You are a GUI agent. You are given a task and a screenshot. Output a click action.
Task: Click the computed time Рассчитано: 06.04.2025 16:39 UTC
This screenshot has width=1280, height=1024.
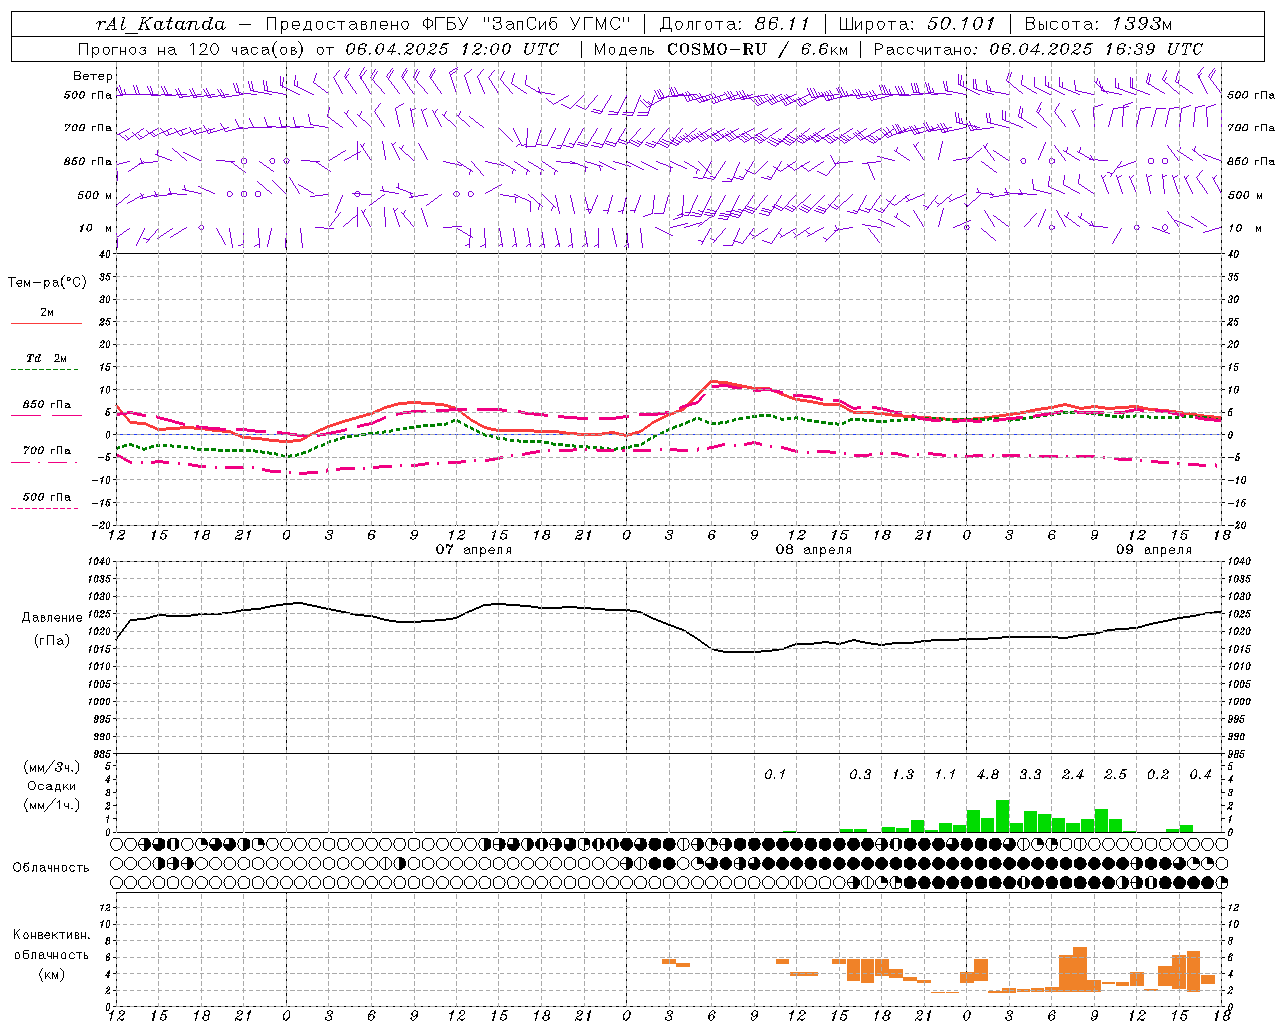click(1038, 49)
